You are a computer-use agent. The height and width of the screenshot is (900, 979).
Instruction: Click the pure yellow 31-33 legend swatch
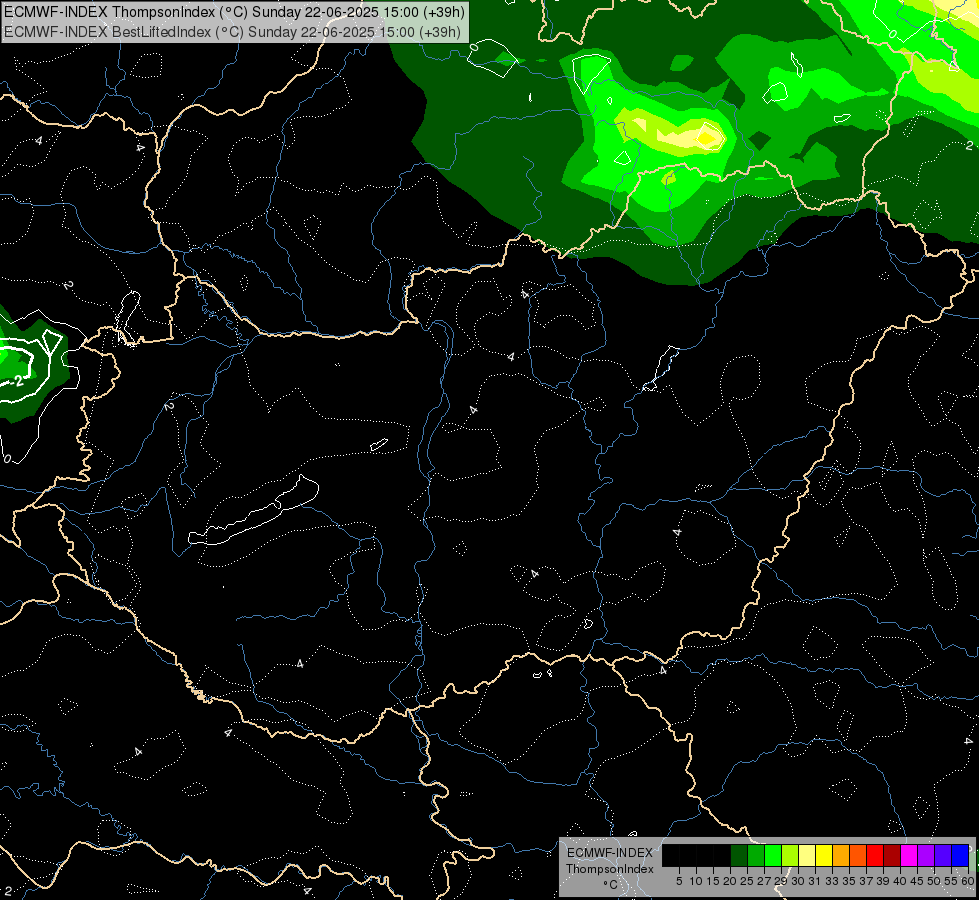tap(824, 855)
